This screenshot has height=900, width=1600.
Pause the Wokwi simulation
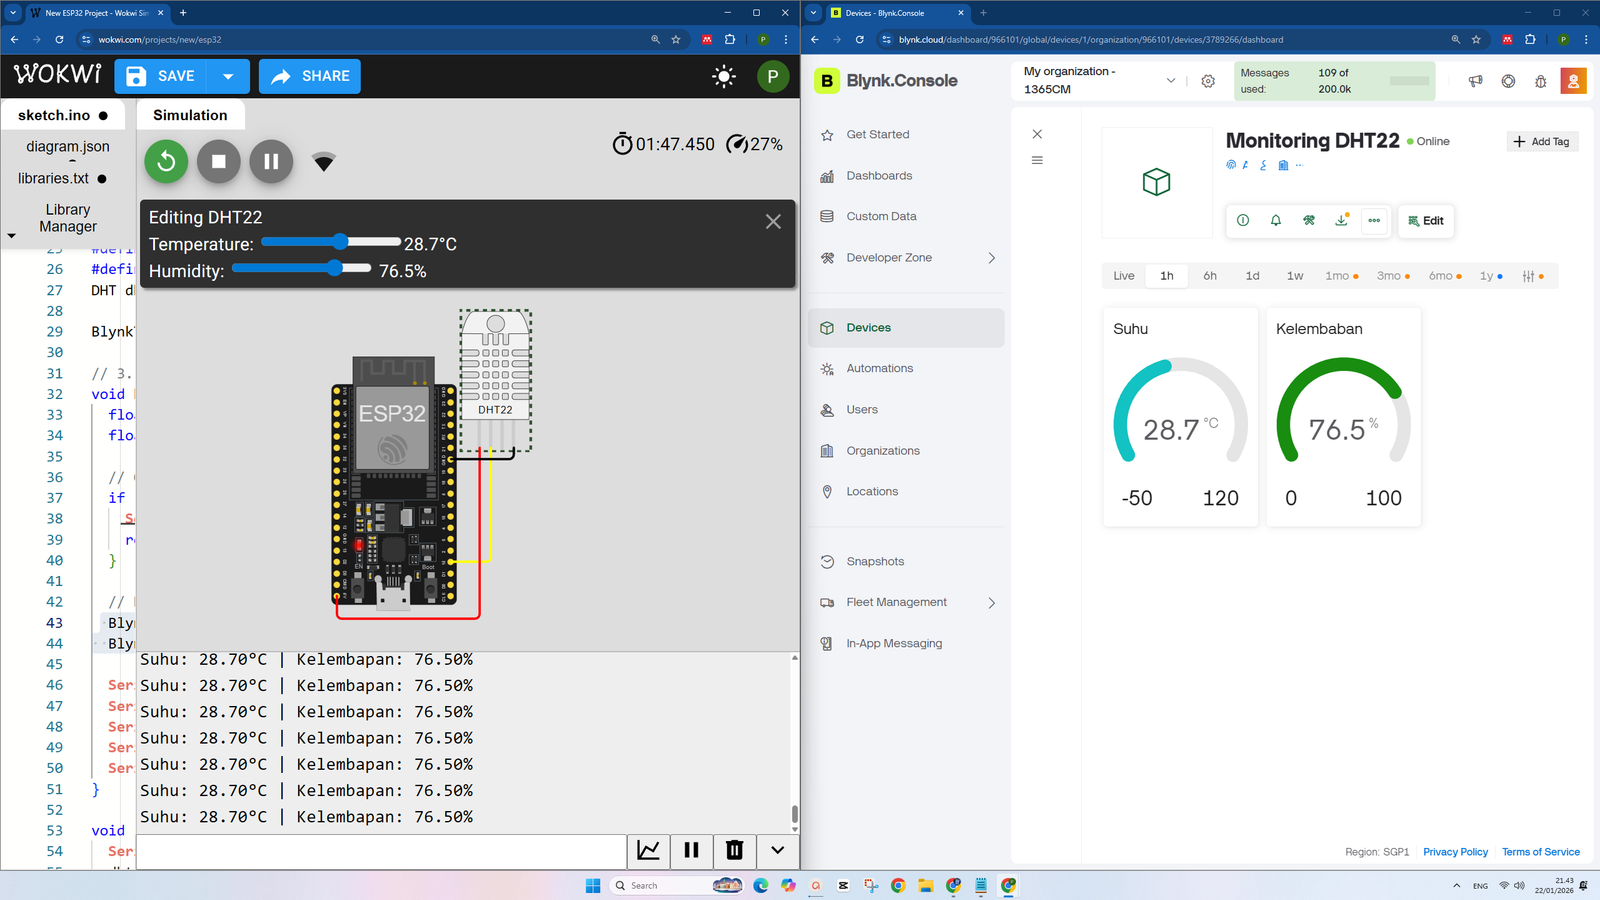coord(271,161)
